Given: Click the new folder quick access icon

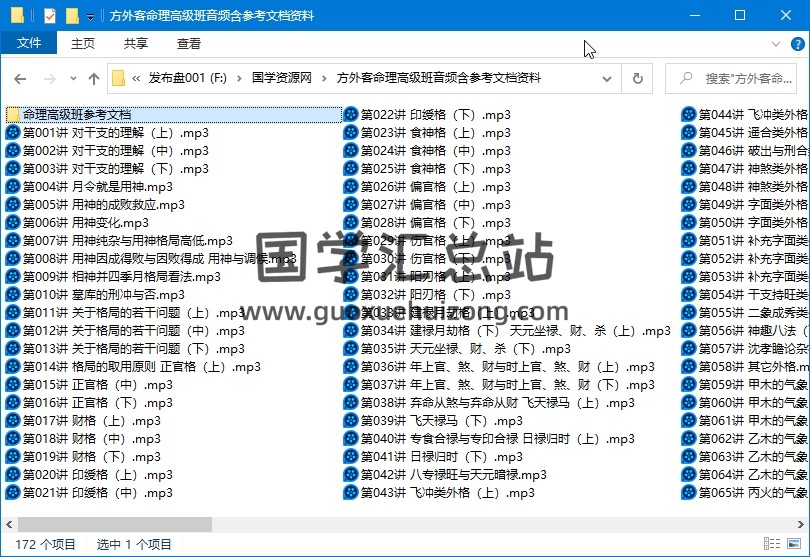Looking at the screenshot, I should tap(72, 16).
